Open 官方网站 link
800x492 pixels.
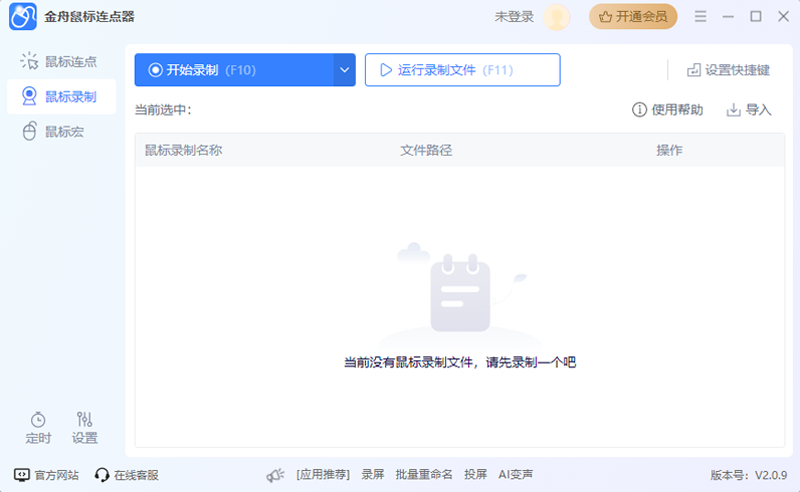[x=46, y=475]
